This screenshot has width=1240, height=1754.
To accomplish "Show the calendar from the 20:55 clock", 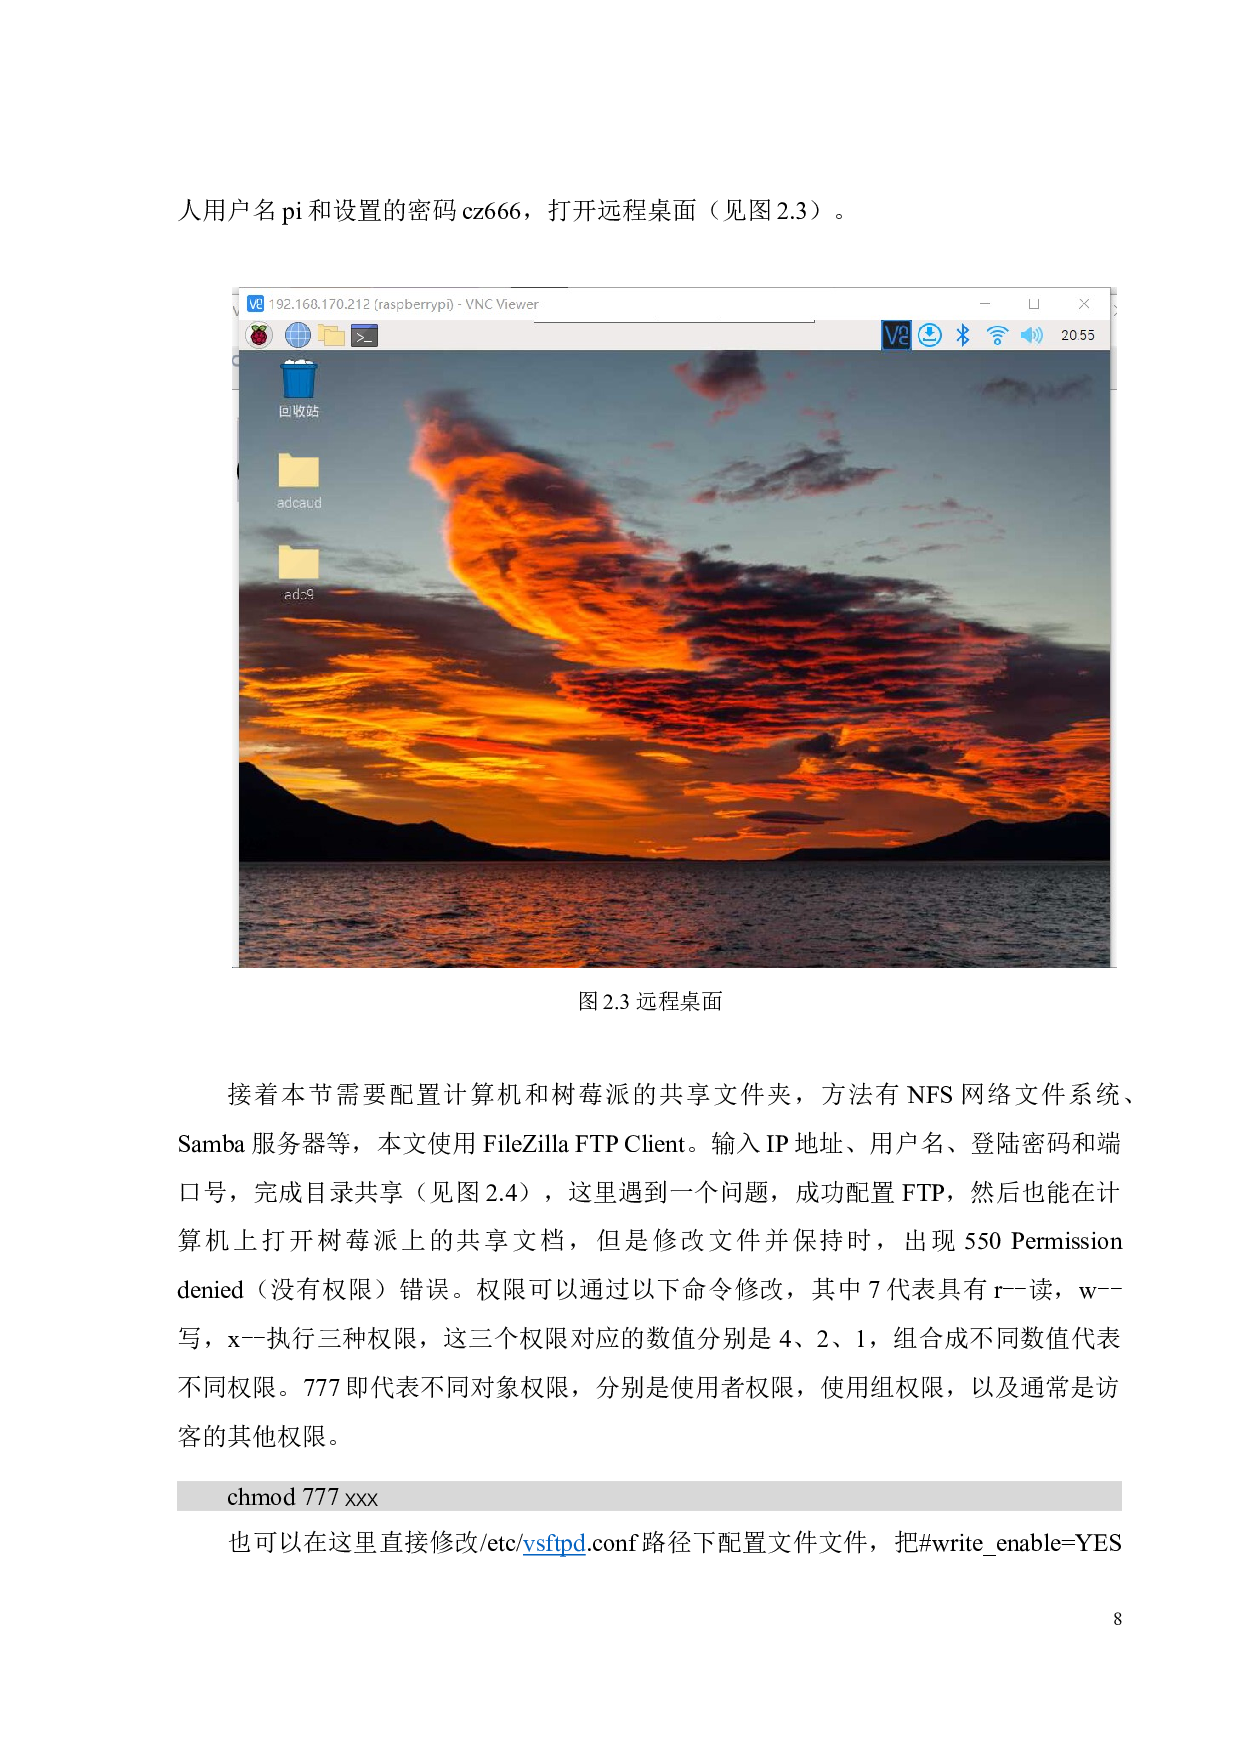I will 1077,336.
